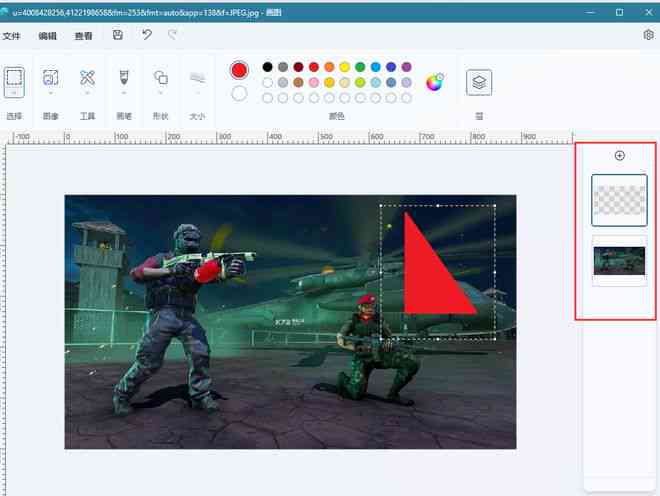This screenshot has height=496, width=660.
Task: Expand the image options dropdown arrow
Action: [51, 93]
